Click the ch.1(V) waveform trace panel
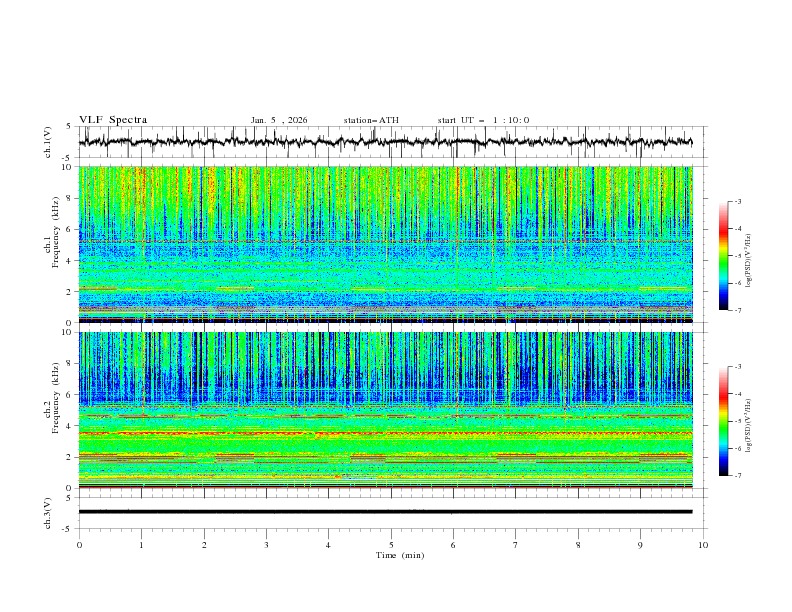Viewport: 792px width, 612px height. pos(390,142)
